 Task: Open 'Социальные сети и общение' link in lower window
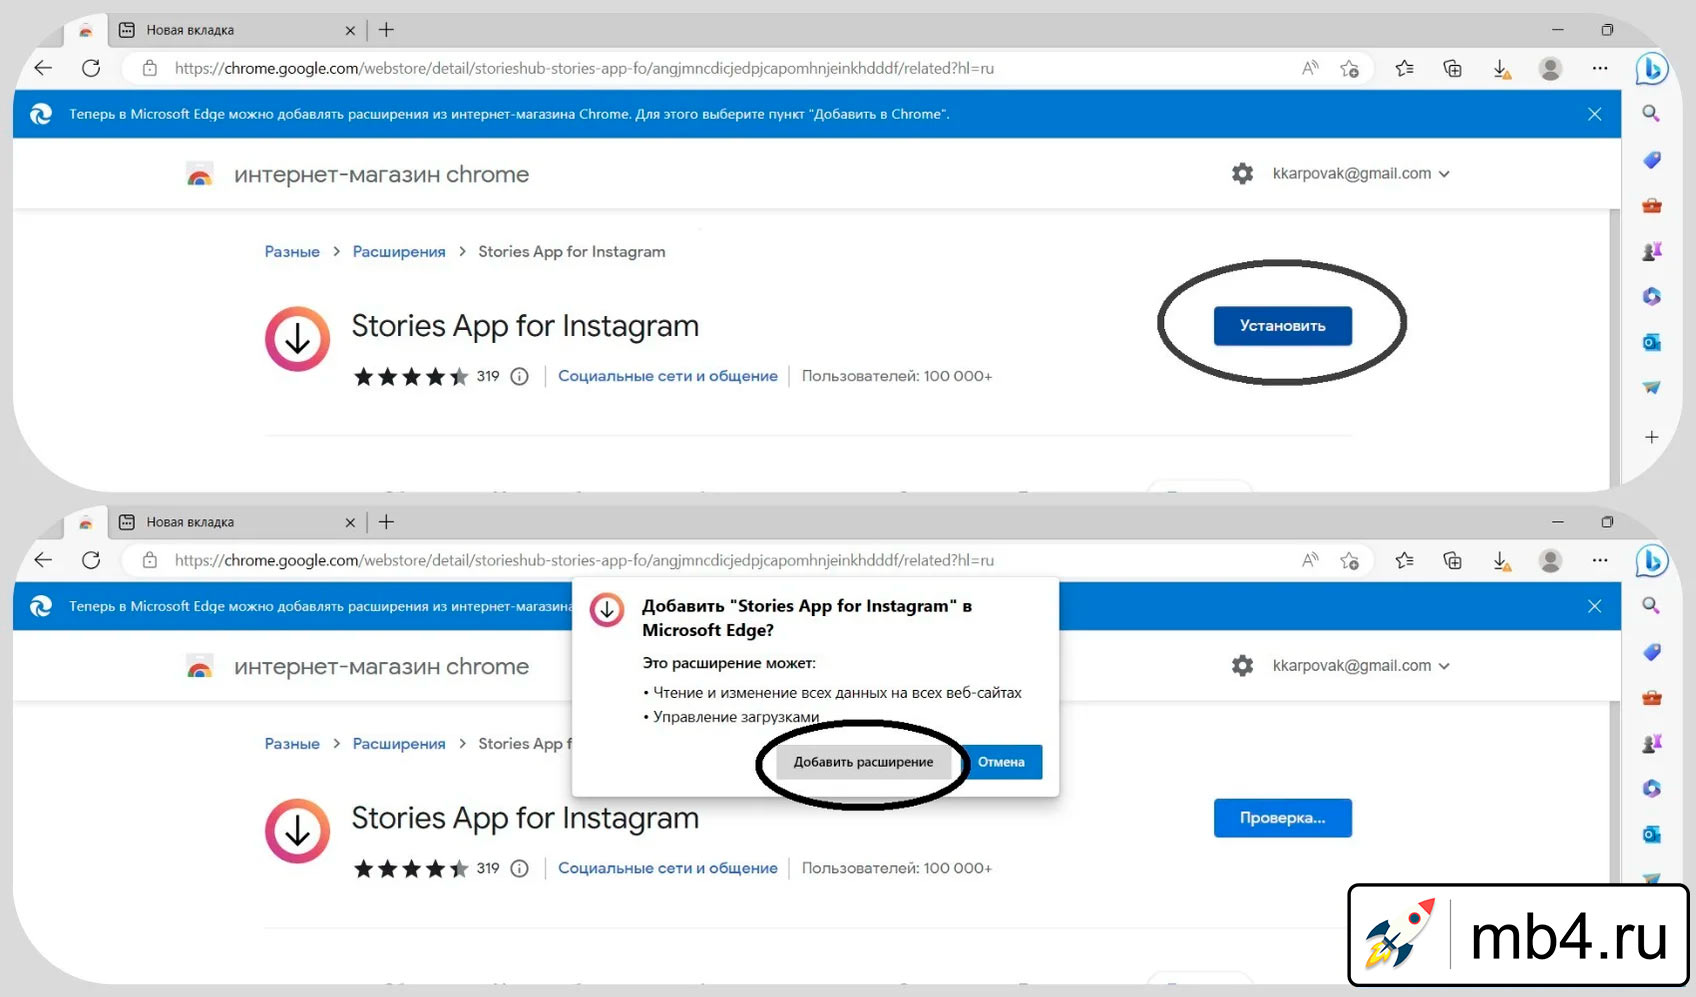pyautogui.click(x=668, y=868)
